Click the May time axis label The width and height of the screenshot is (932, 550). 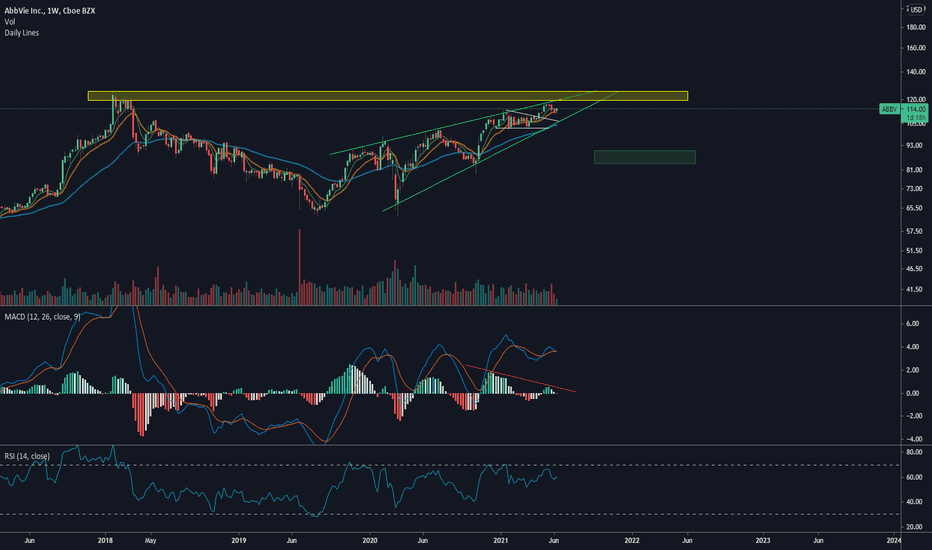point(150,541)
